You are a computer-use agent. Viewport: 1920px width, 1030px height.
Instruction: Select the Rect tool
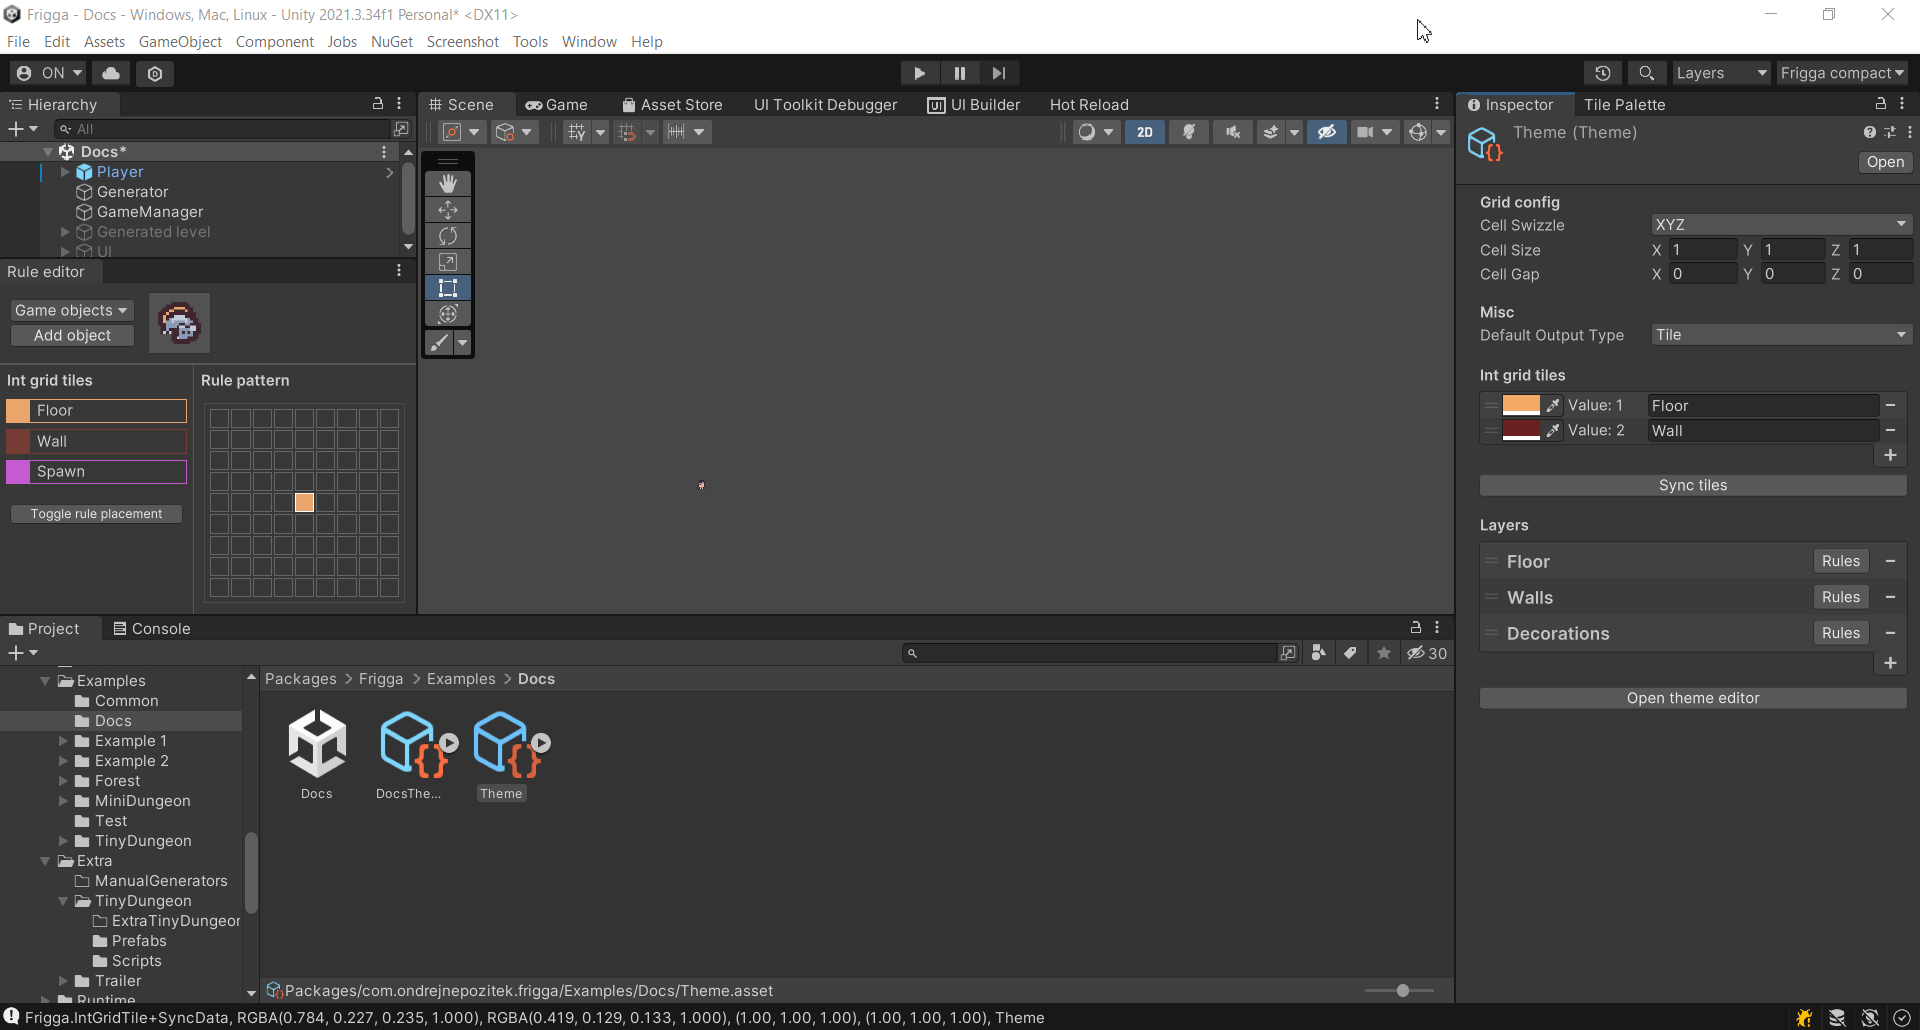click(448, 287)
